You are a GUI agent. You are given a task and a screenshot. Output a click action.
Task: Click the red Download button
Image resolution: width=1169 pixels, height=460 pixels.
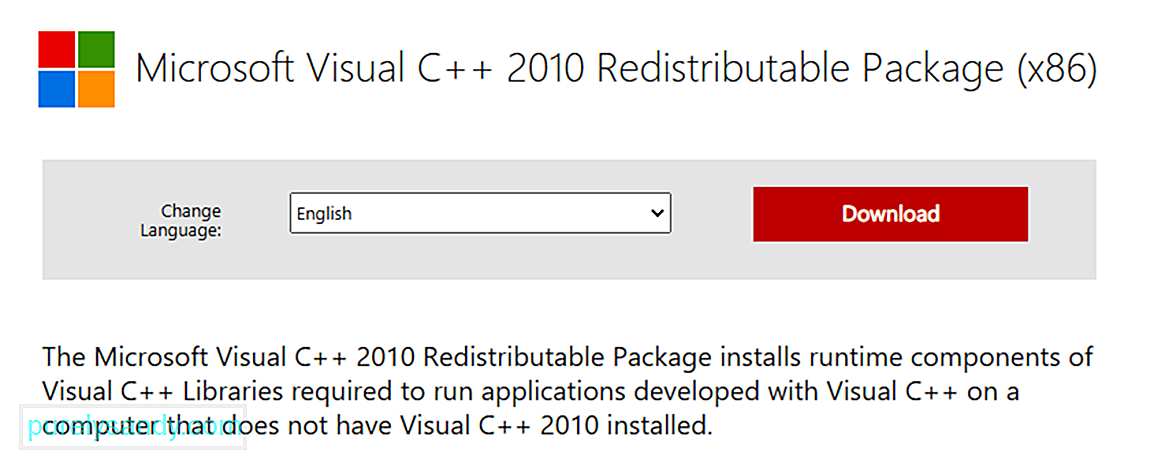tap(890, 214)
